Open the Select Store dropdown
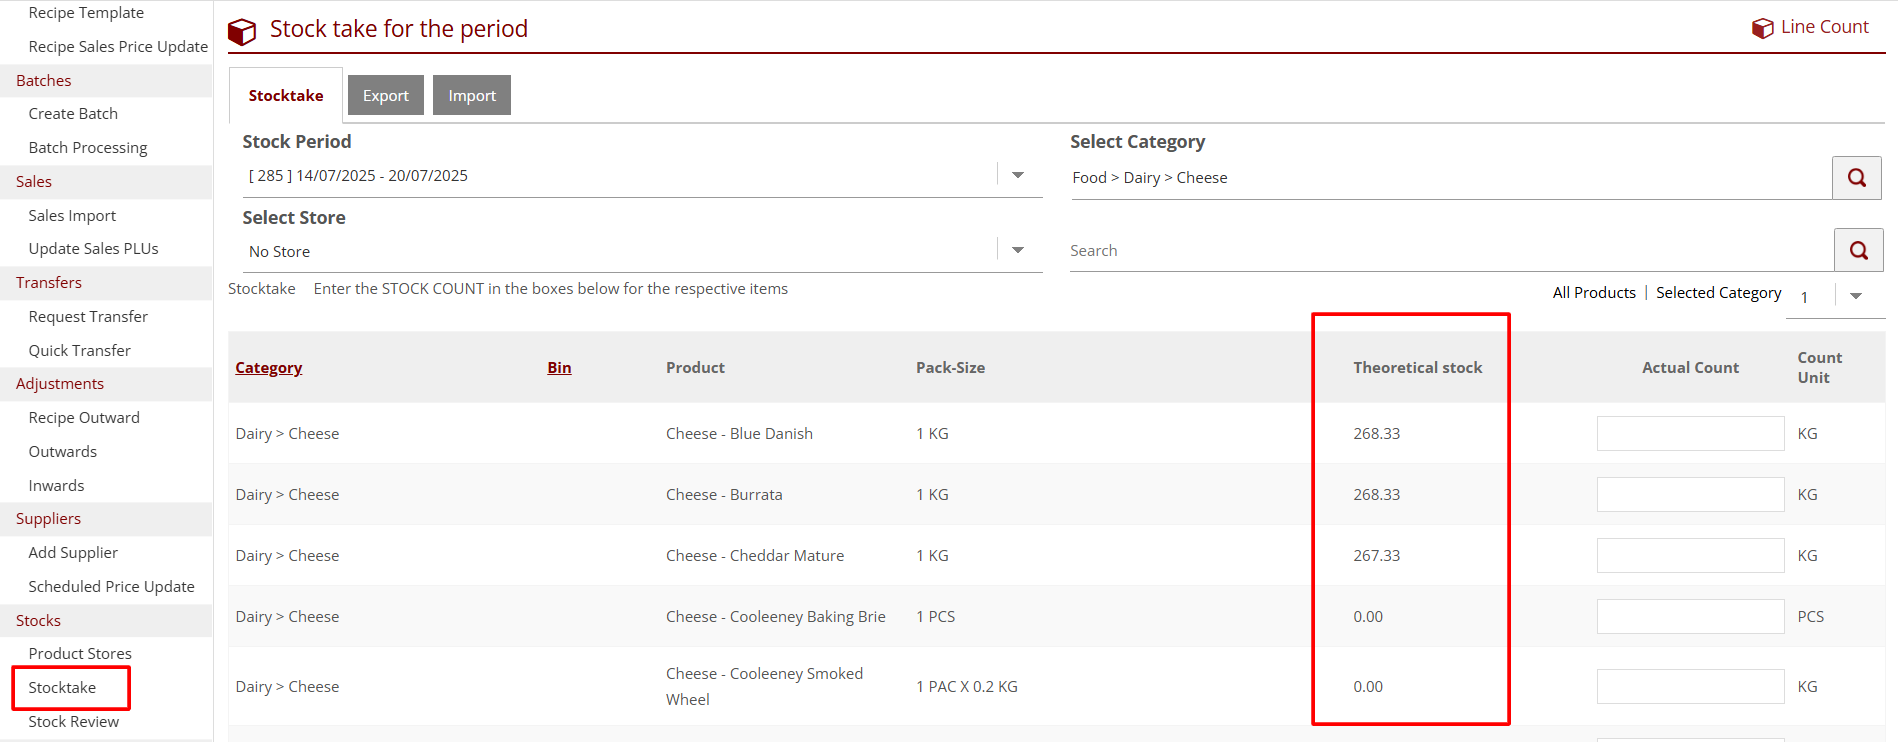The height and width of the screenshot is (742, 1898). point(1017,250)
